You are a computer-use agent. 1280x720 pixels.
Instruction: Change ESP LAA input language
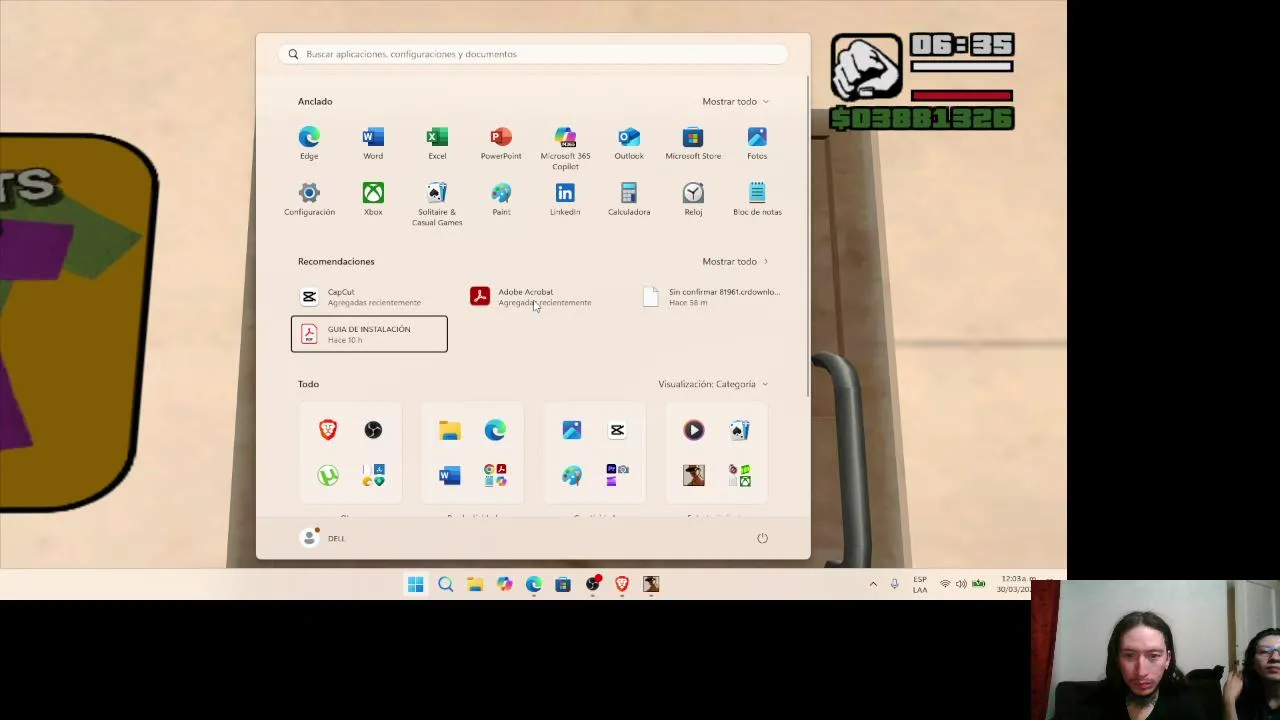tap(920, 584)
